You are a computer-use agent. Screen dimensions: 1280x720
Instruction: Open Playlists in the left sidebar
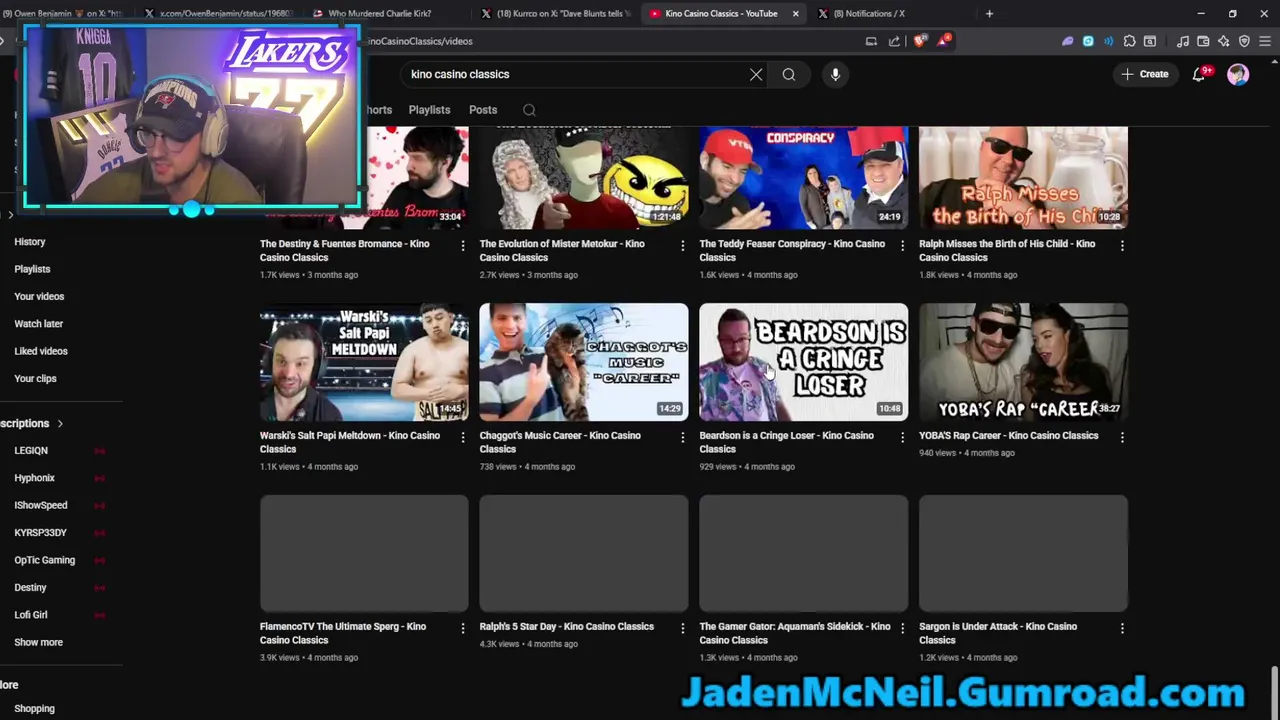tap(32, 269)
